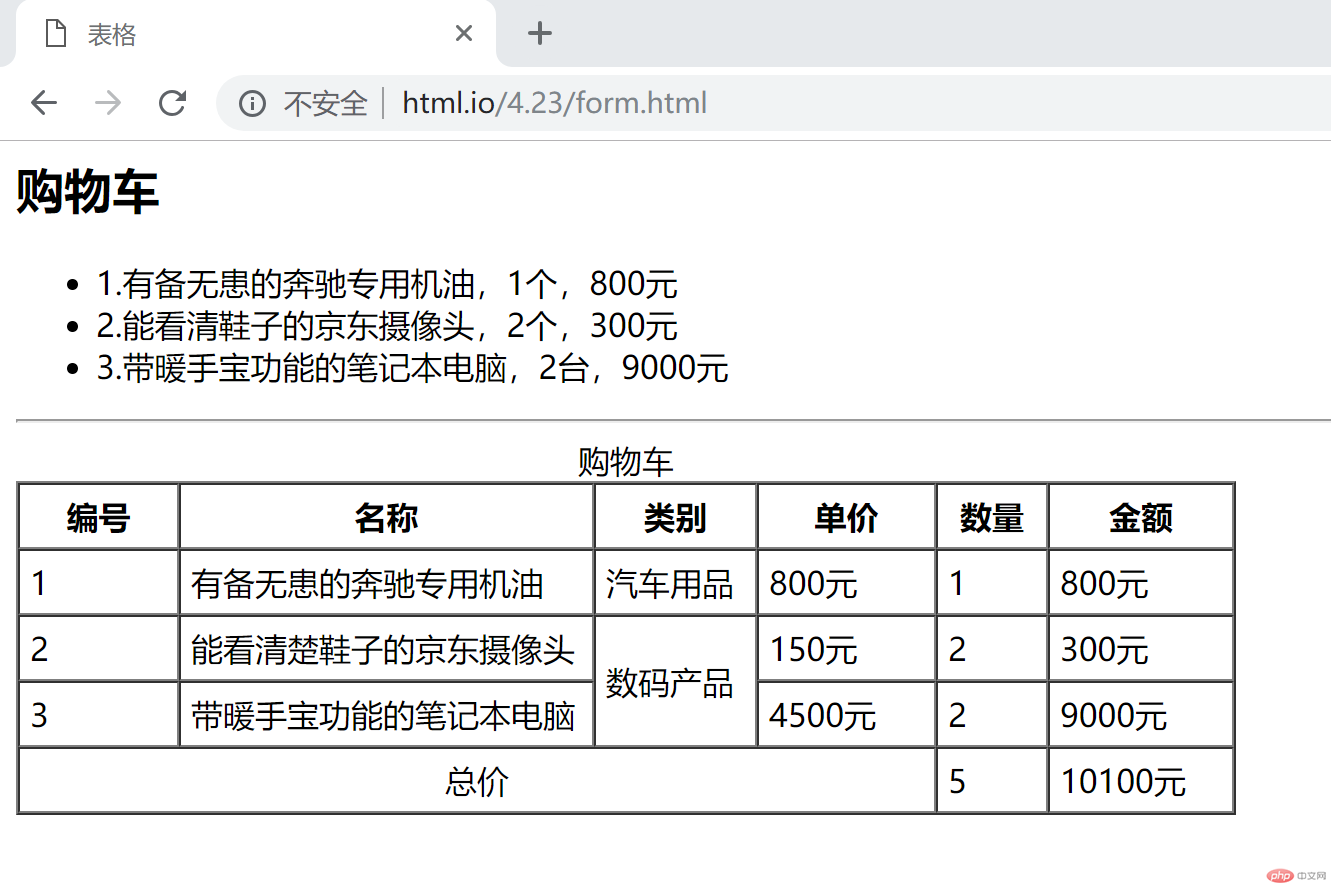1331x886 pixels.
Task: Click 编号 cell of the 奔驰专用机油 row
Action: [x=99, y=584]
